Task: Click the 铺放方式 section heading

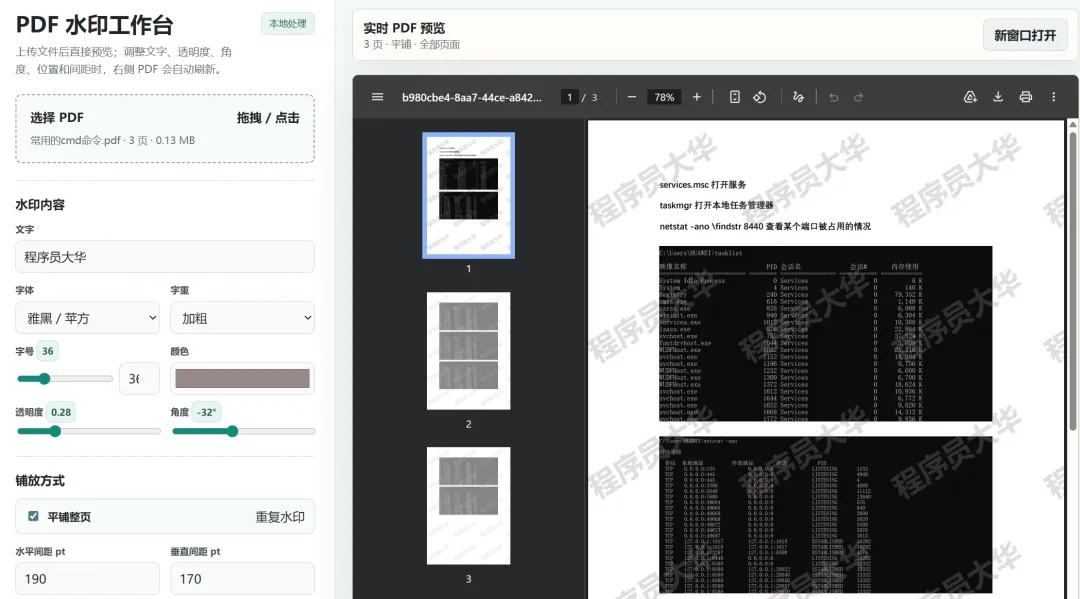Action: click(40, 481)
